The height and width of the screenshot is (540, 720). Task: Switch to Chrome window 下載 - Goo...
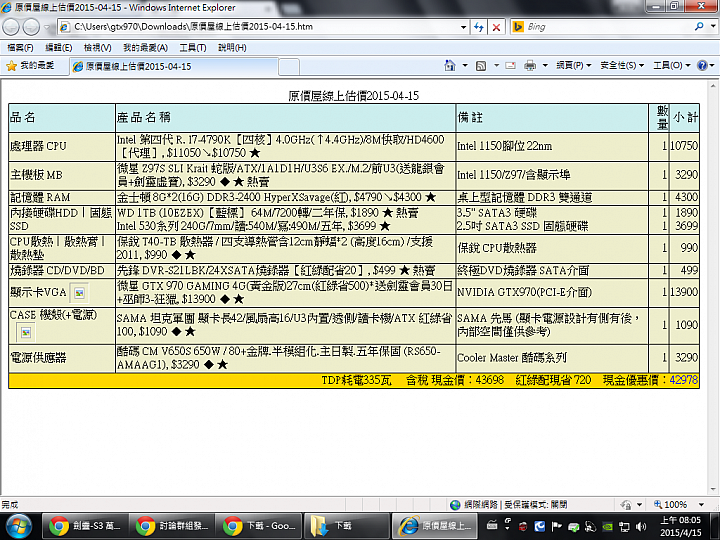pos(259,526)
